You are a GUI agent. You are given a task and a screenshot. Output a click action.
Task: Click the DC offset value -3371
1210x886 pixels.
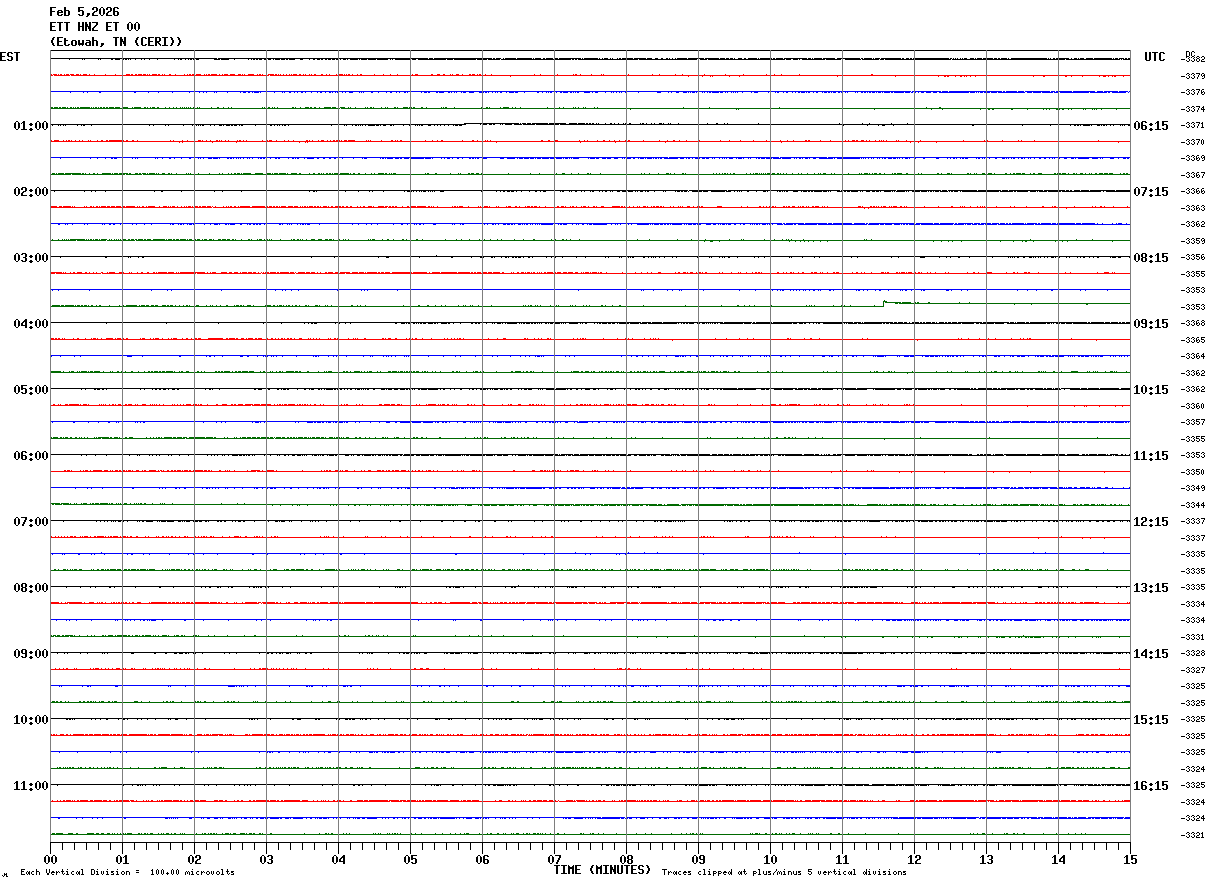point(1193,126)
